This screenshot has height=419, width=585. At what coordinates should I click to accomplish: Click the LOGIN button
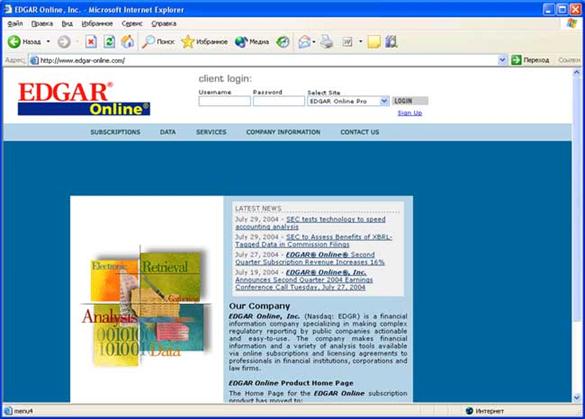click(410, 101)
